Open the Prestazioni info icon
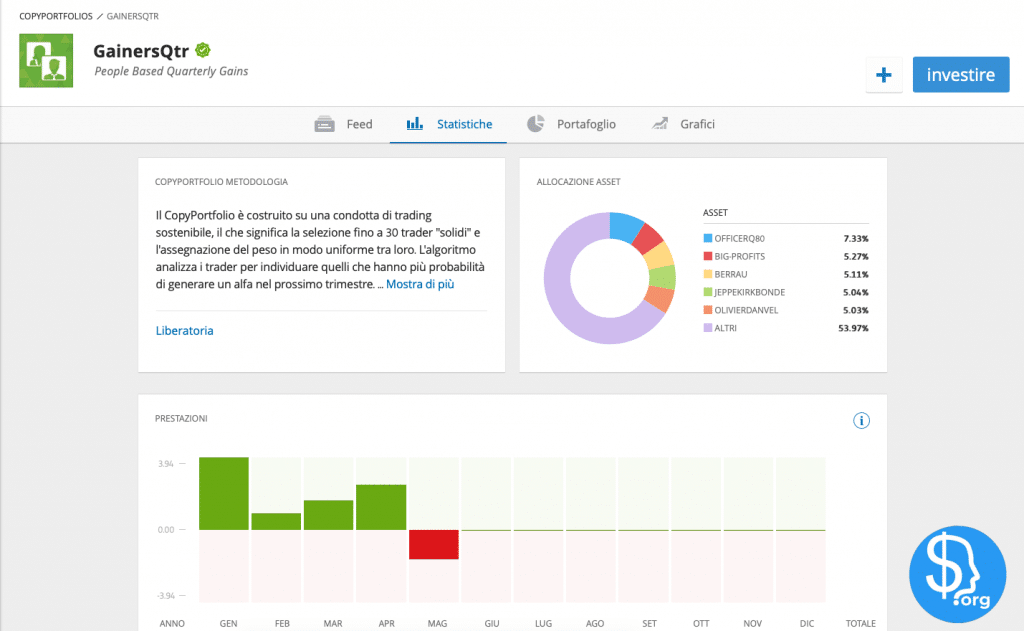1024x631 pixels. coord(861,421)
